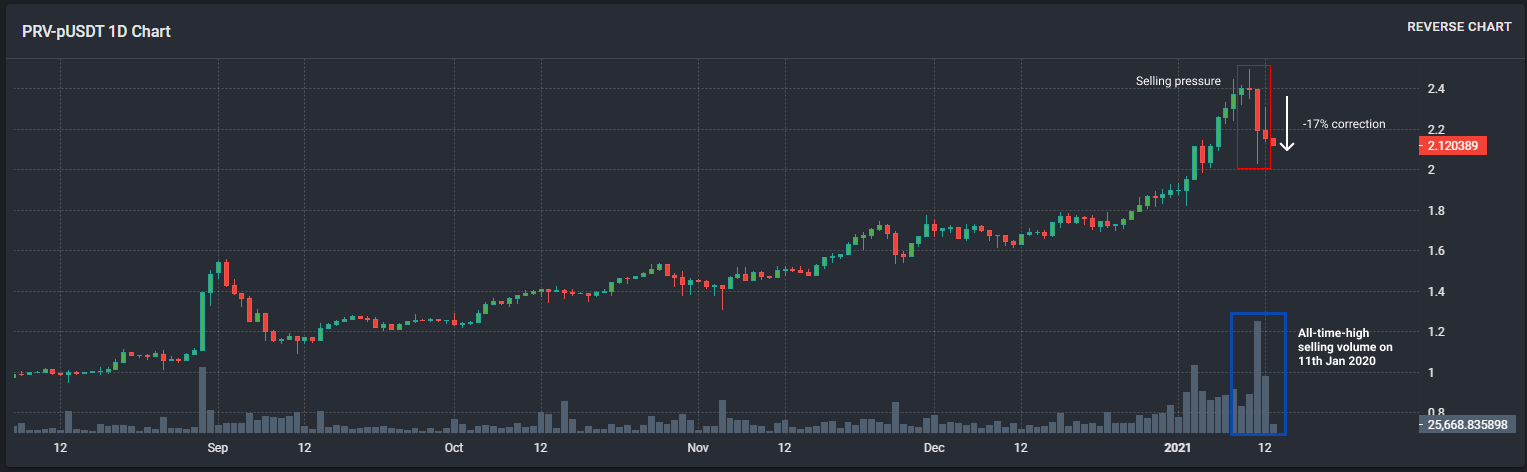
Task: Click the red current price label 2.120389
Action: click(1452, 146)
